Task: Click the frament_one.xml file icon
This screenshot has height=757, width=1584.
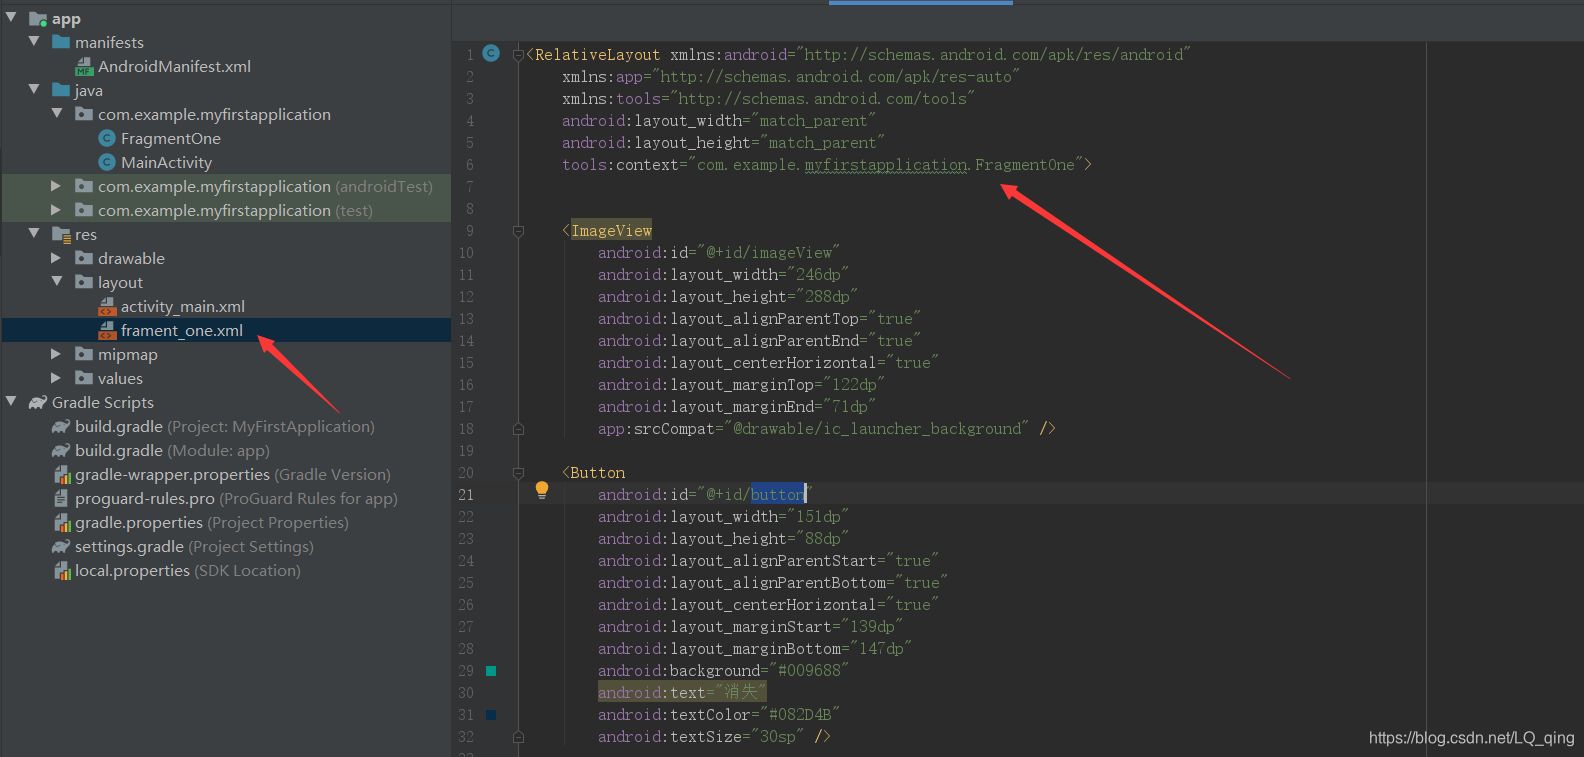Action: (x=107, y=330)
